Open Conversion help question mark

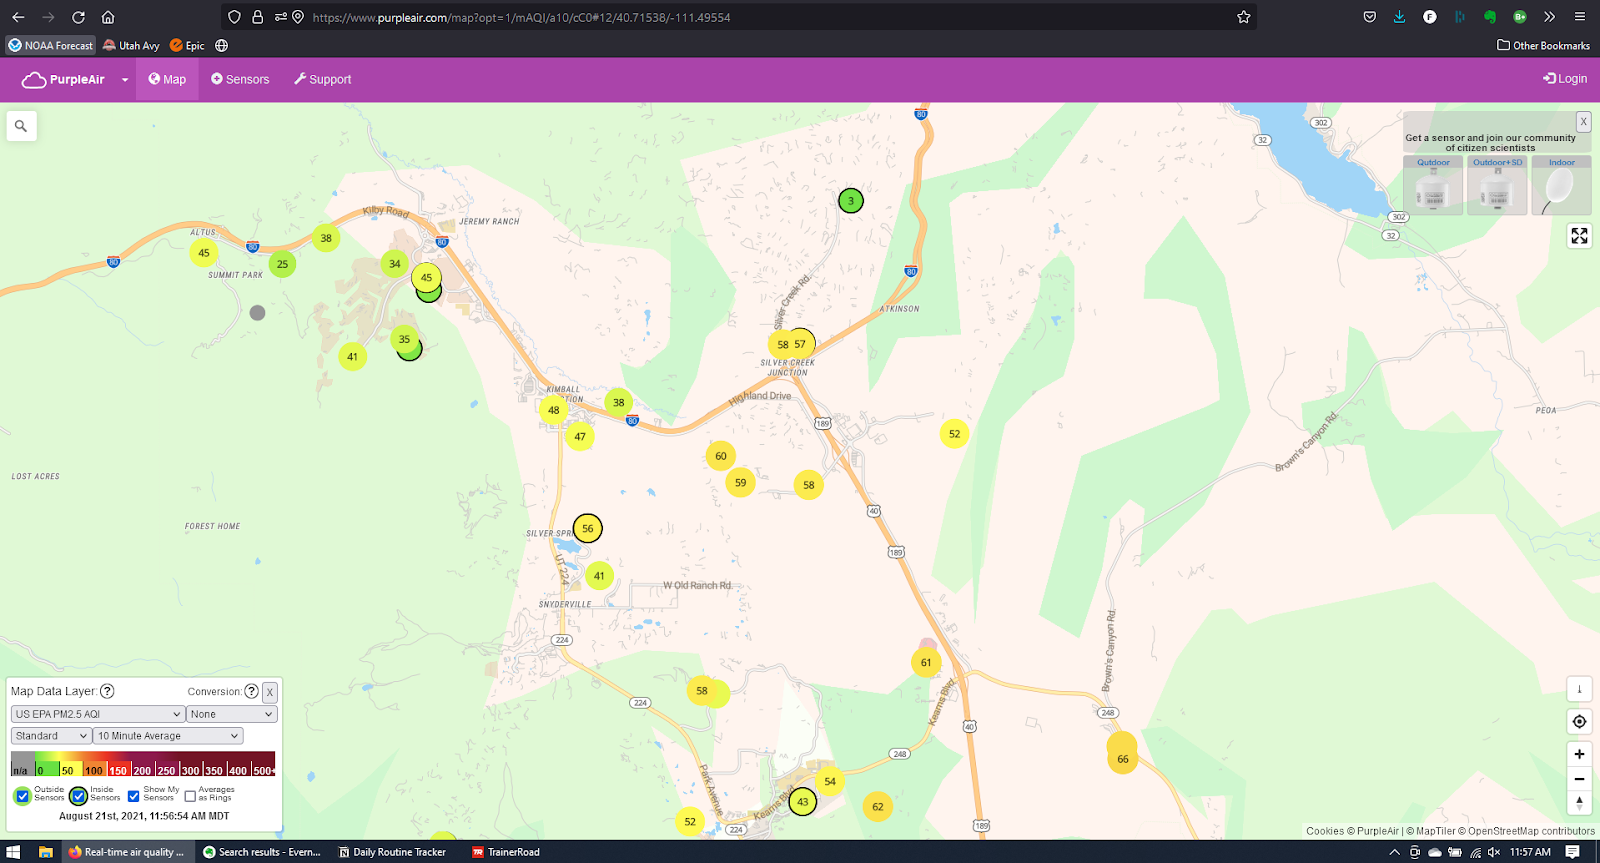pyautogui.click(x=252, y=691)
